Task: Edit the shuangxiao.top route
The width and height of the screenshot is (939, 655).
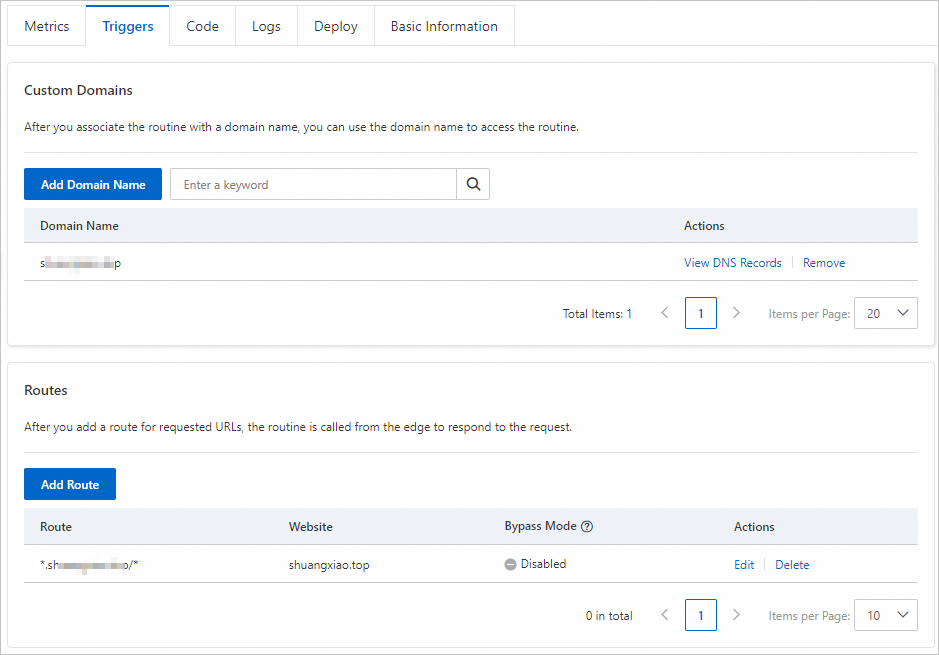Action: point(744,564)
